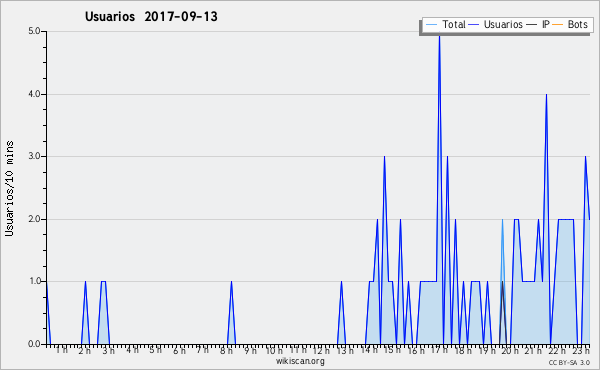Click the dark IP legend line
The width and height of the screenshot is (600, 370).
(x=532, y=25)
